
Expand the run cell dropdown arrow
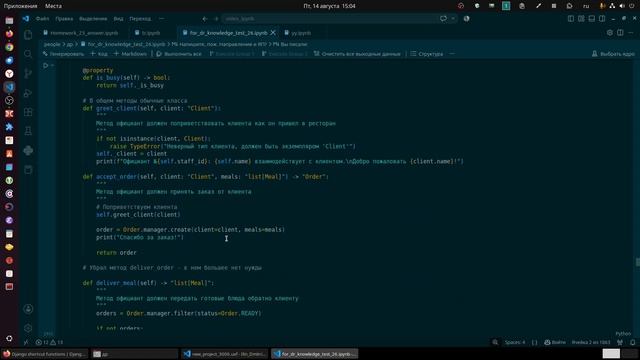point(53,65)
